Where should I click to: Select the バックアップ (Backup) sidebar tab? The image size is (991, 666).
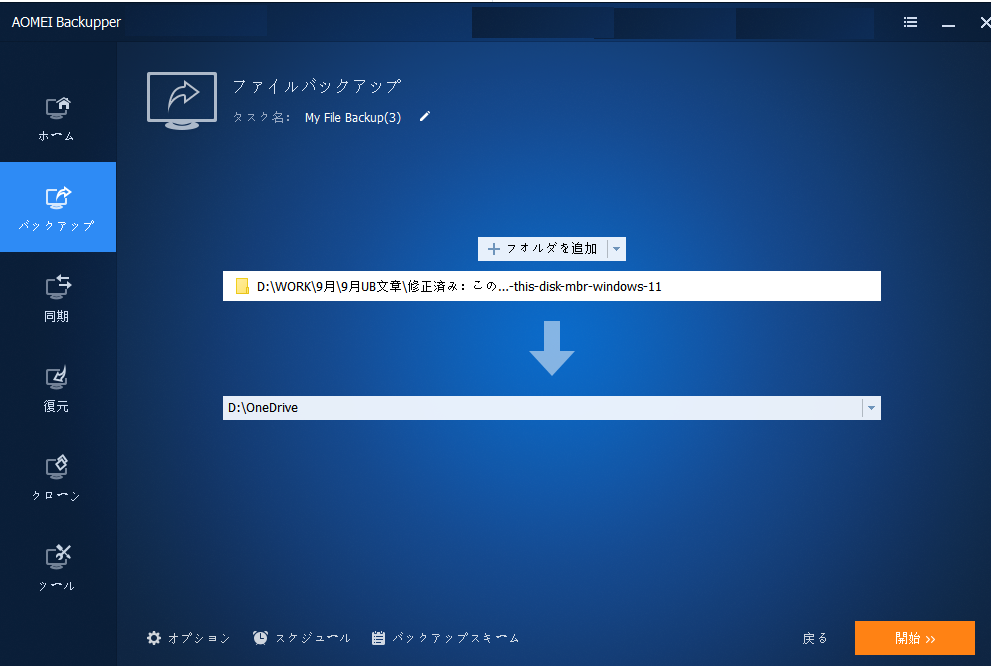tap(58, 207)
